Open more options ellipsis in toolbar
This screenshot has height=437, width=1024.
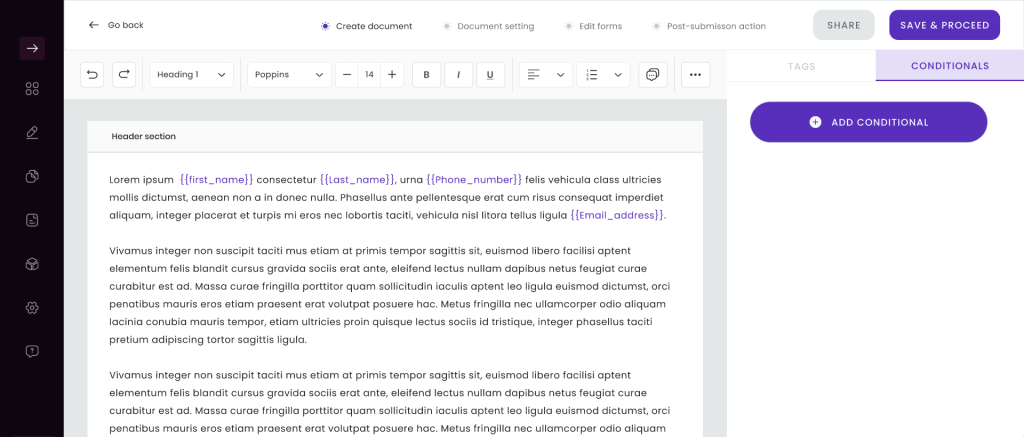(x=696, y=75)
